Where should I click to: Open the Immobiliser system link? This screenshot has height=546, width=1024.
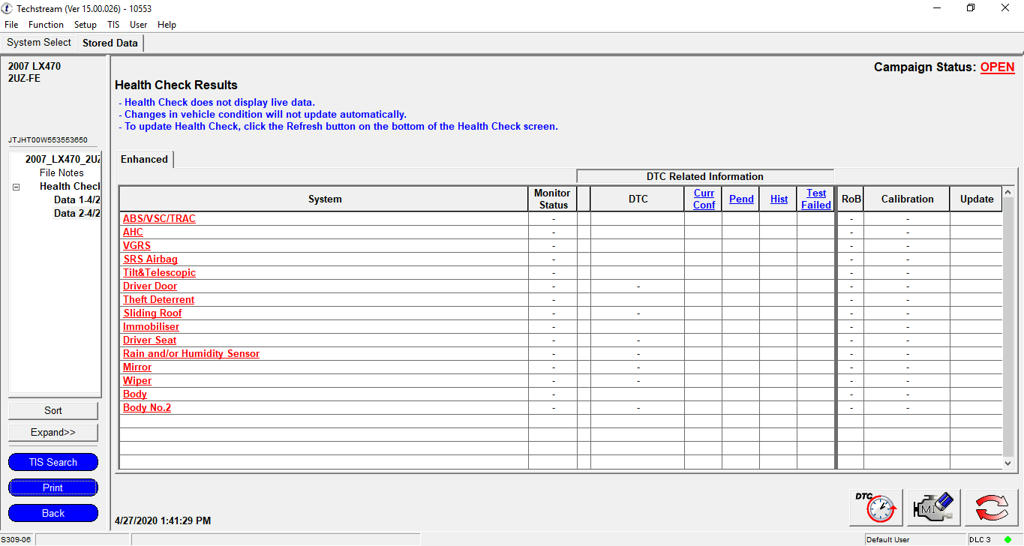point(151,327)
